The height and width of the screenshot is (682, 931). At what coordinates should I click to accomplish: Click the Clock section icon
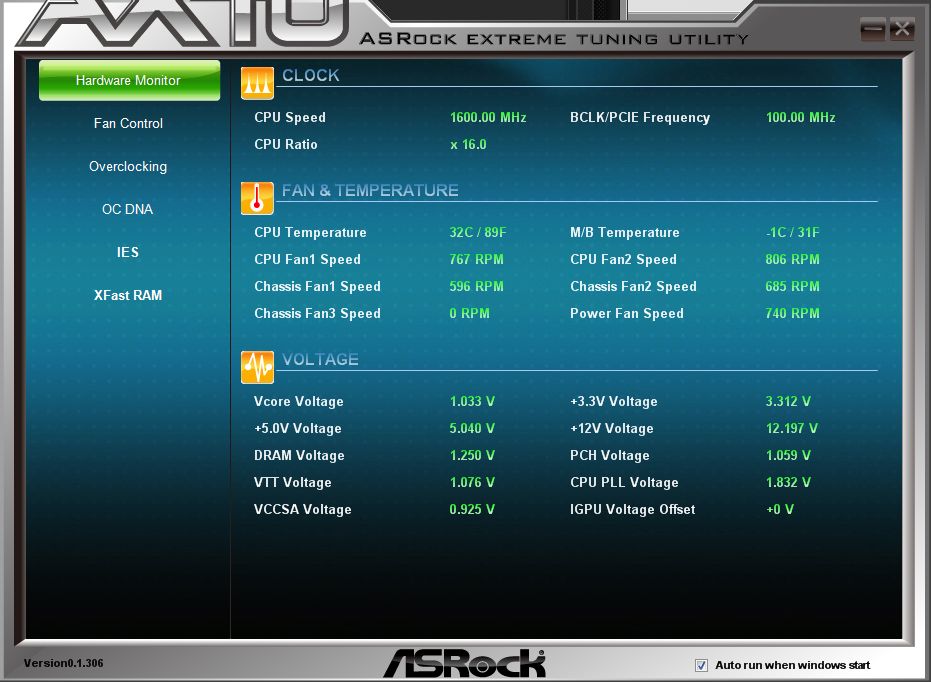257,83
